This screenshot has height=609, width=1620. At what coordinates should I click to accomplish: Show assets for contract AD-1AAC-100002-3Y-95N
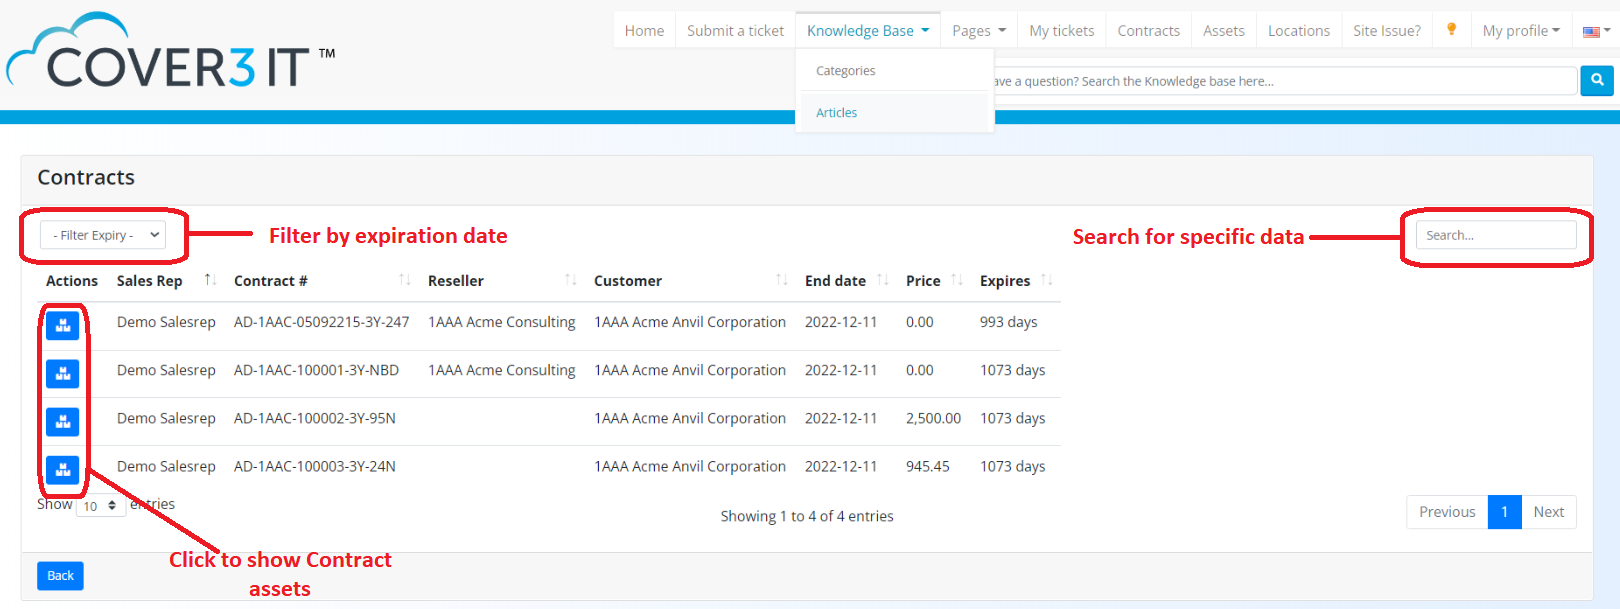(x=62, y=422)
